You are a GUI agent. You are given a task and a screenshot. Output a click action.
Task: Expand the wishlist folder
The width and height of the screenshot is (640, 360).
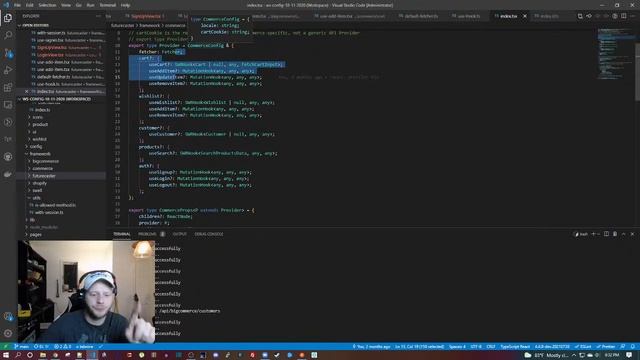point(39,139)
